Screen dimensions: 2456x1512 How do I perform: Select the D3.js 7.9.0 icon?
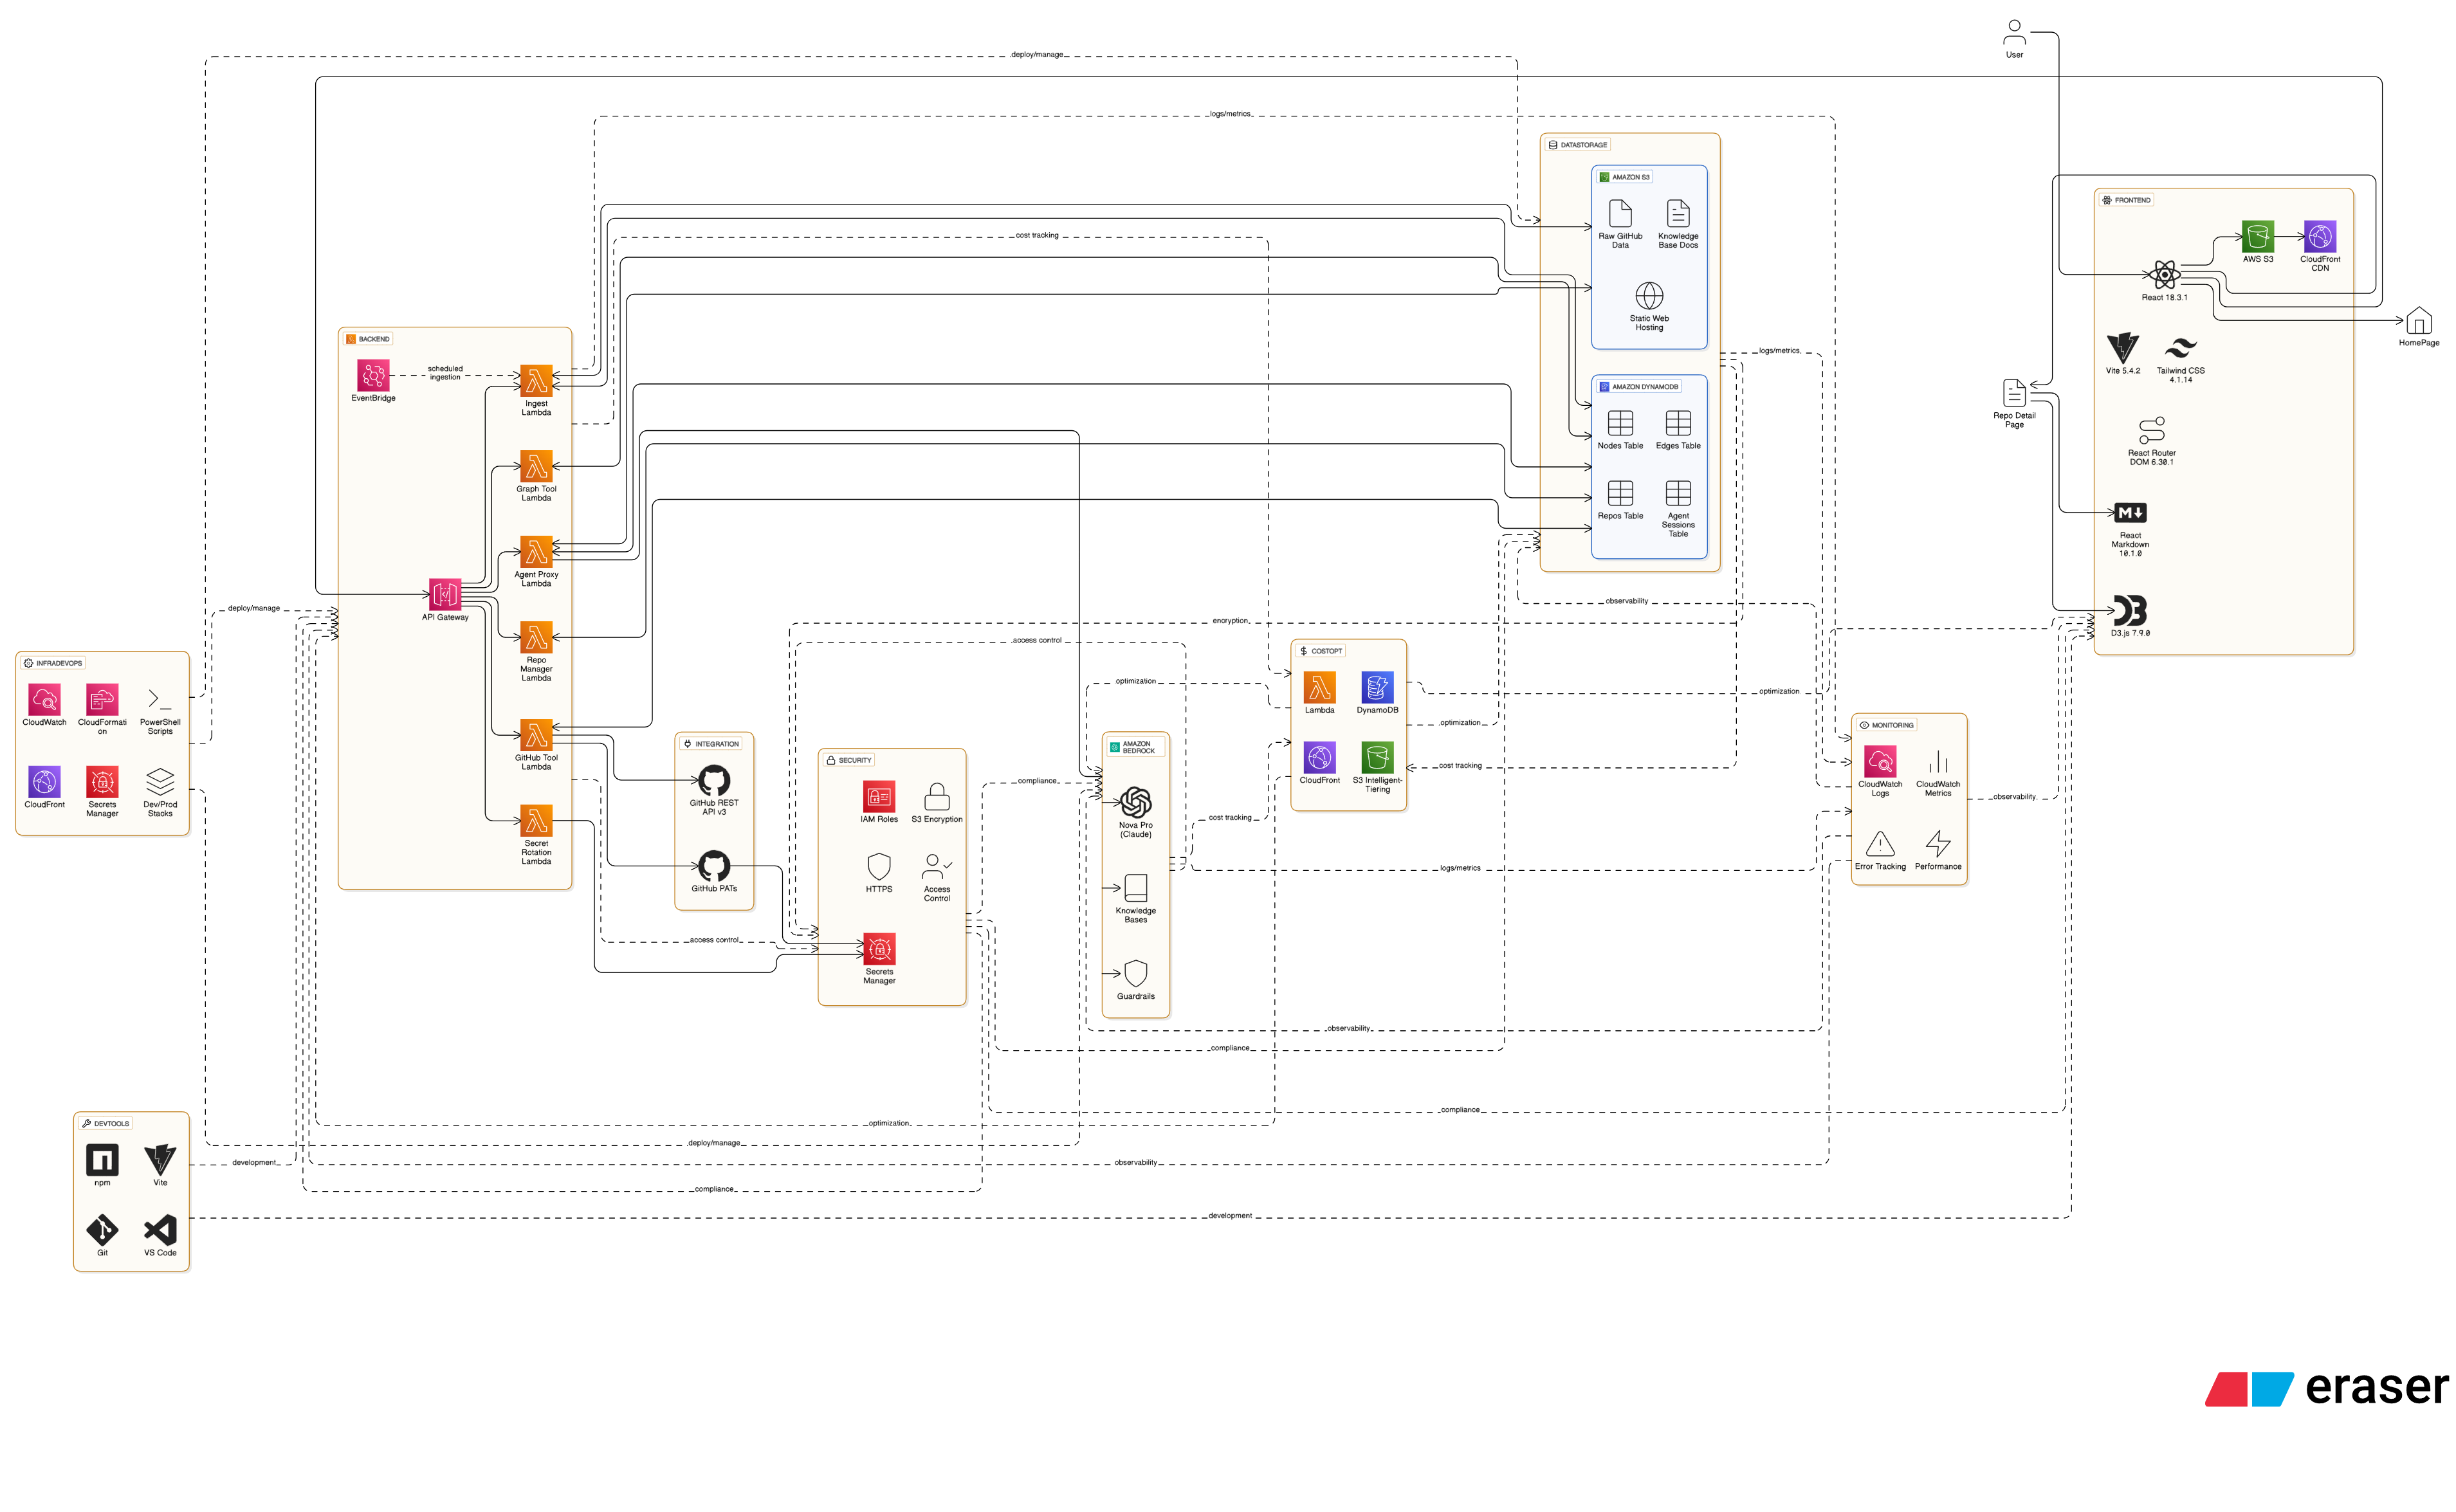(x=2130, y=610)
